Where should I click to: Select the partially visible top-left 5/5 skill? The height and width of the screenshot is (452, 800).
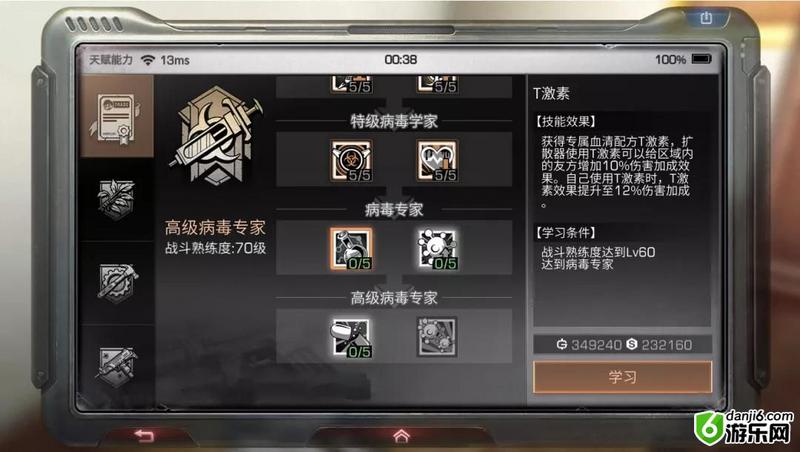351,84
